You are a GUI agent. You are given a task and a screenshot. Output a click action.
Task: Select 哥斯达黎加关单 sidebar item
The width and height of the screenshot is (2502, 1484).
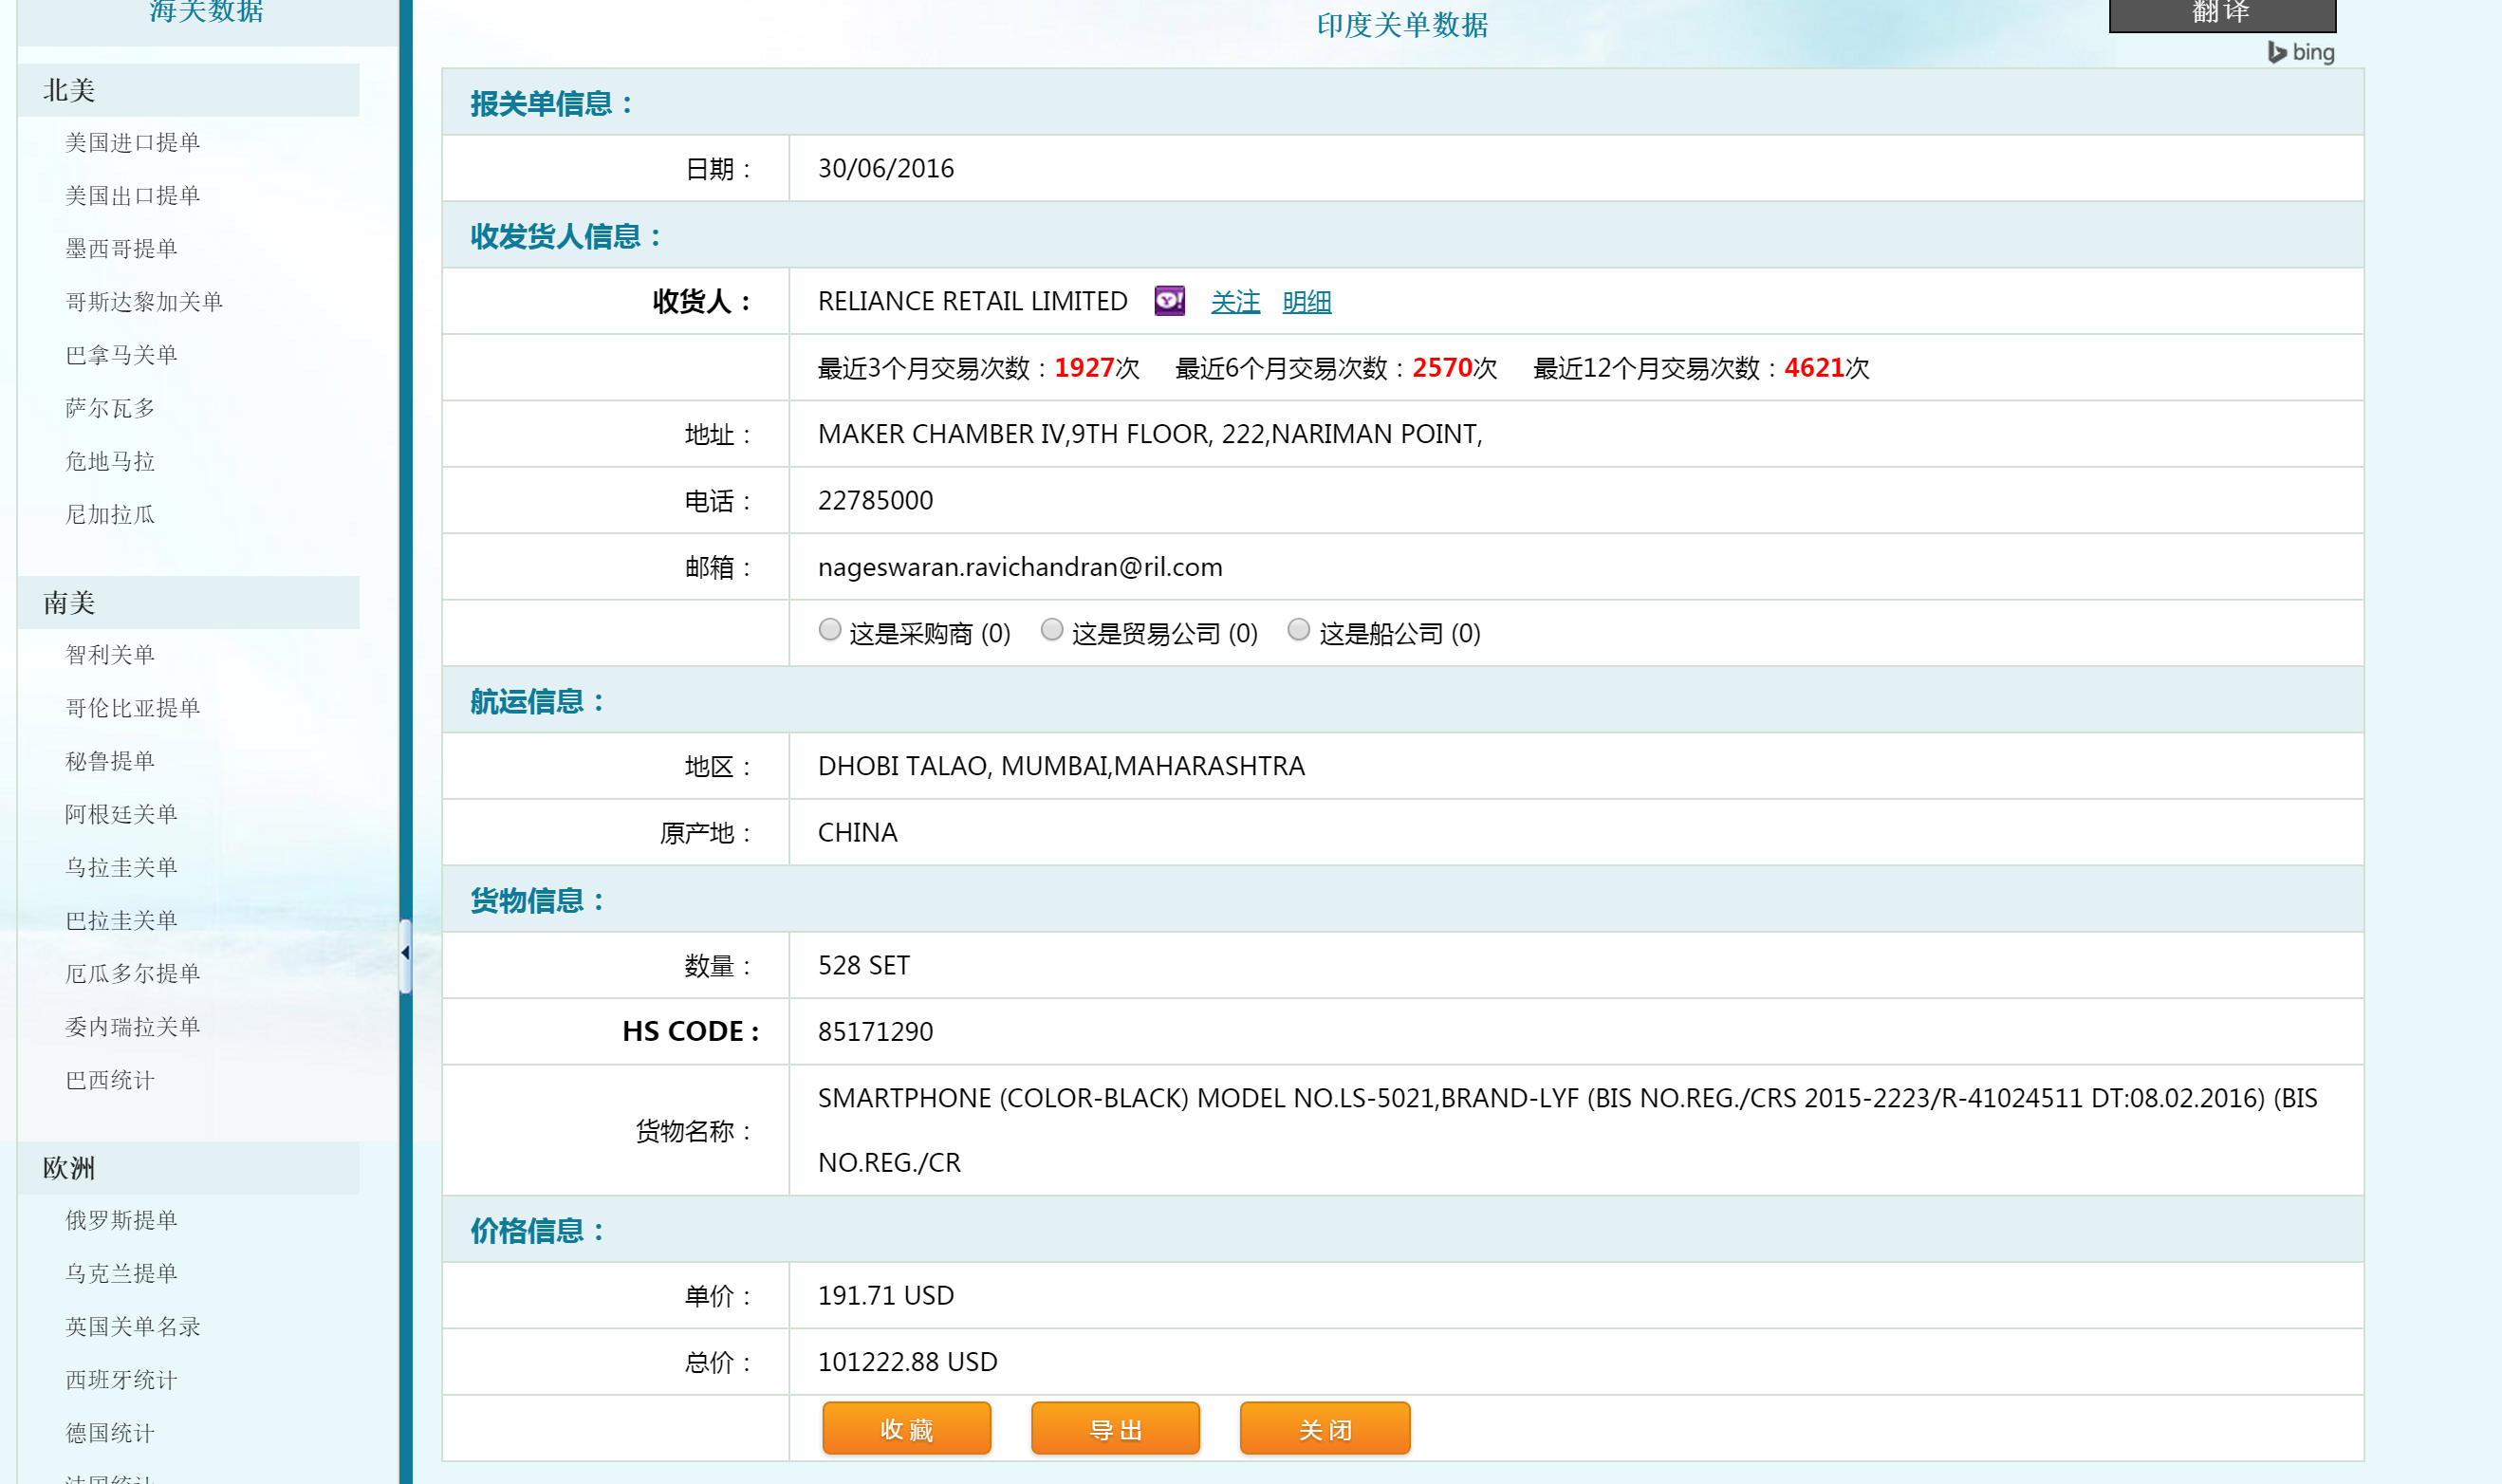(x=144, y=302)
